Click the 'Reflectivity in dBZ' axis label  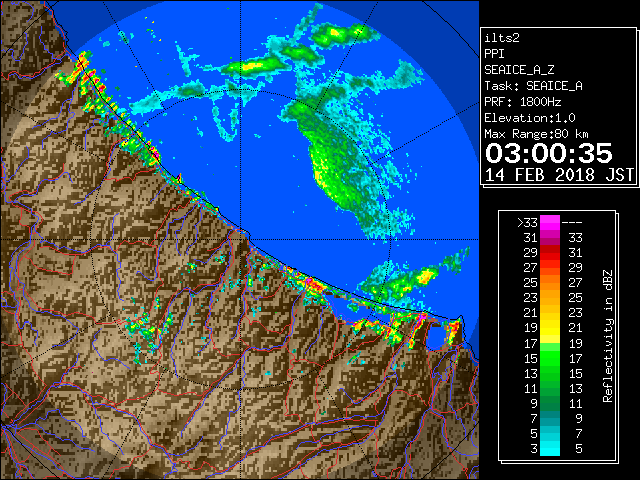point(608,336)
